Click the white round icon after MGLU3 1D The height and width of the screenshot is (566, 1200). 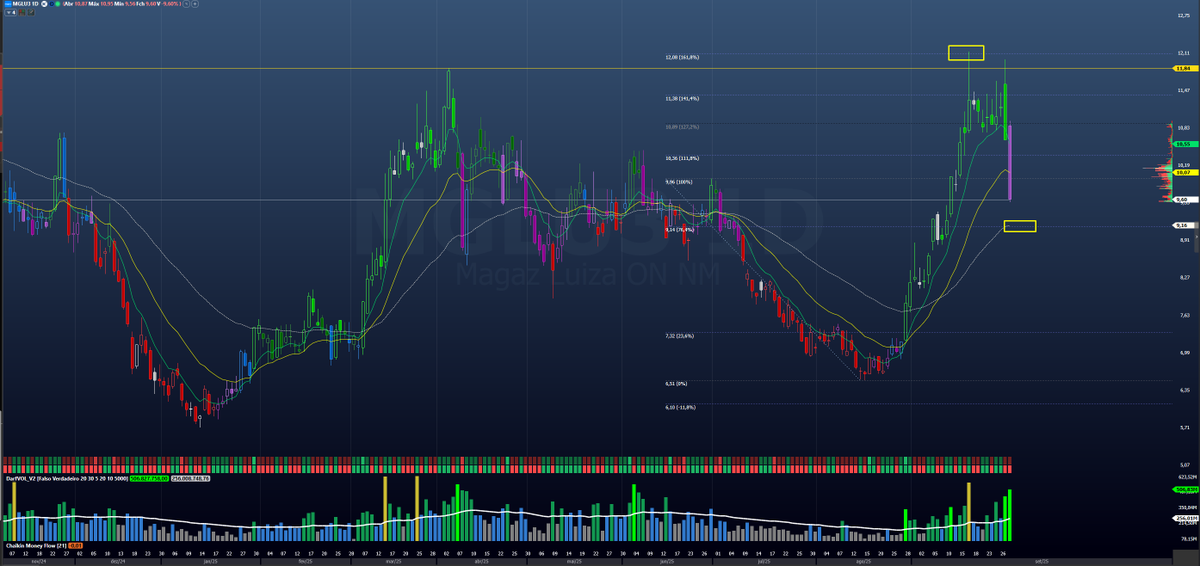pos(44,4)
